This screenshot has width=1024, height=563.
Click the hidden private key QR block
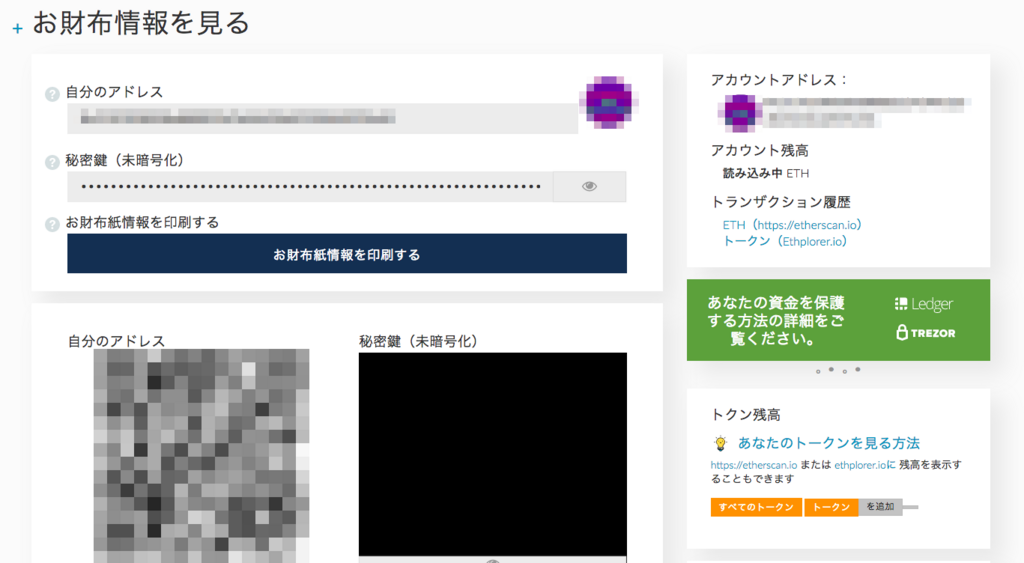[492, 455]
